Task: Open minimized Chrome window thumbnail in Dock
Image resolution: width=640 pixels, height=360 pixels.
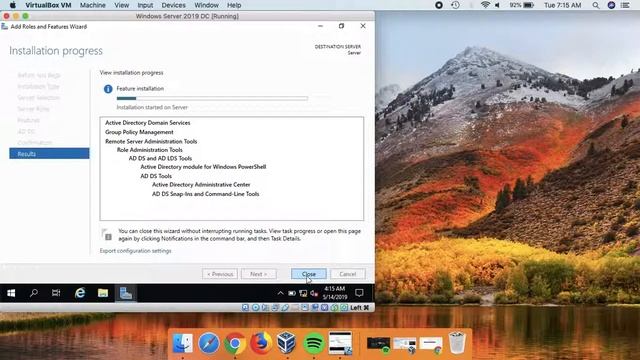Action: click(431, 344)
